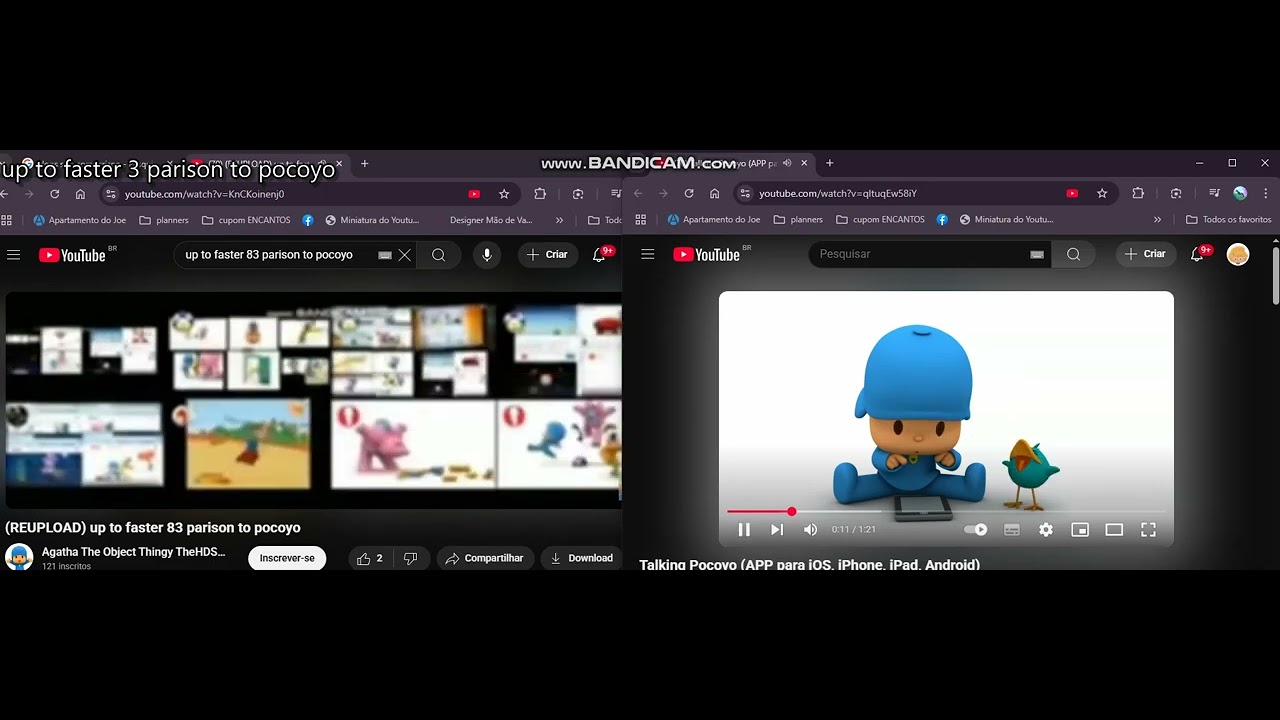Open player settings gear

1046,530
